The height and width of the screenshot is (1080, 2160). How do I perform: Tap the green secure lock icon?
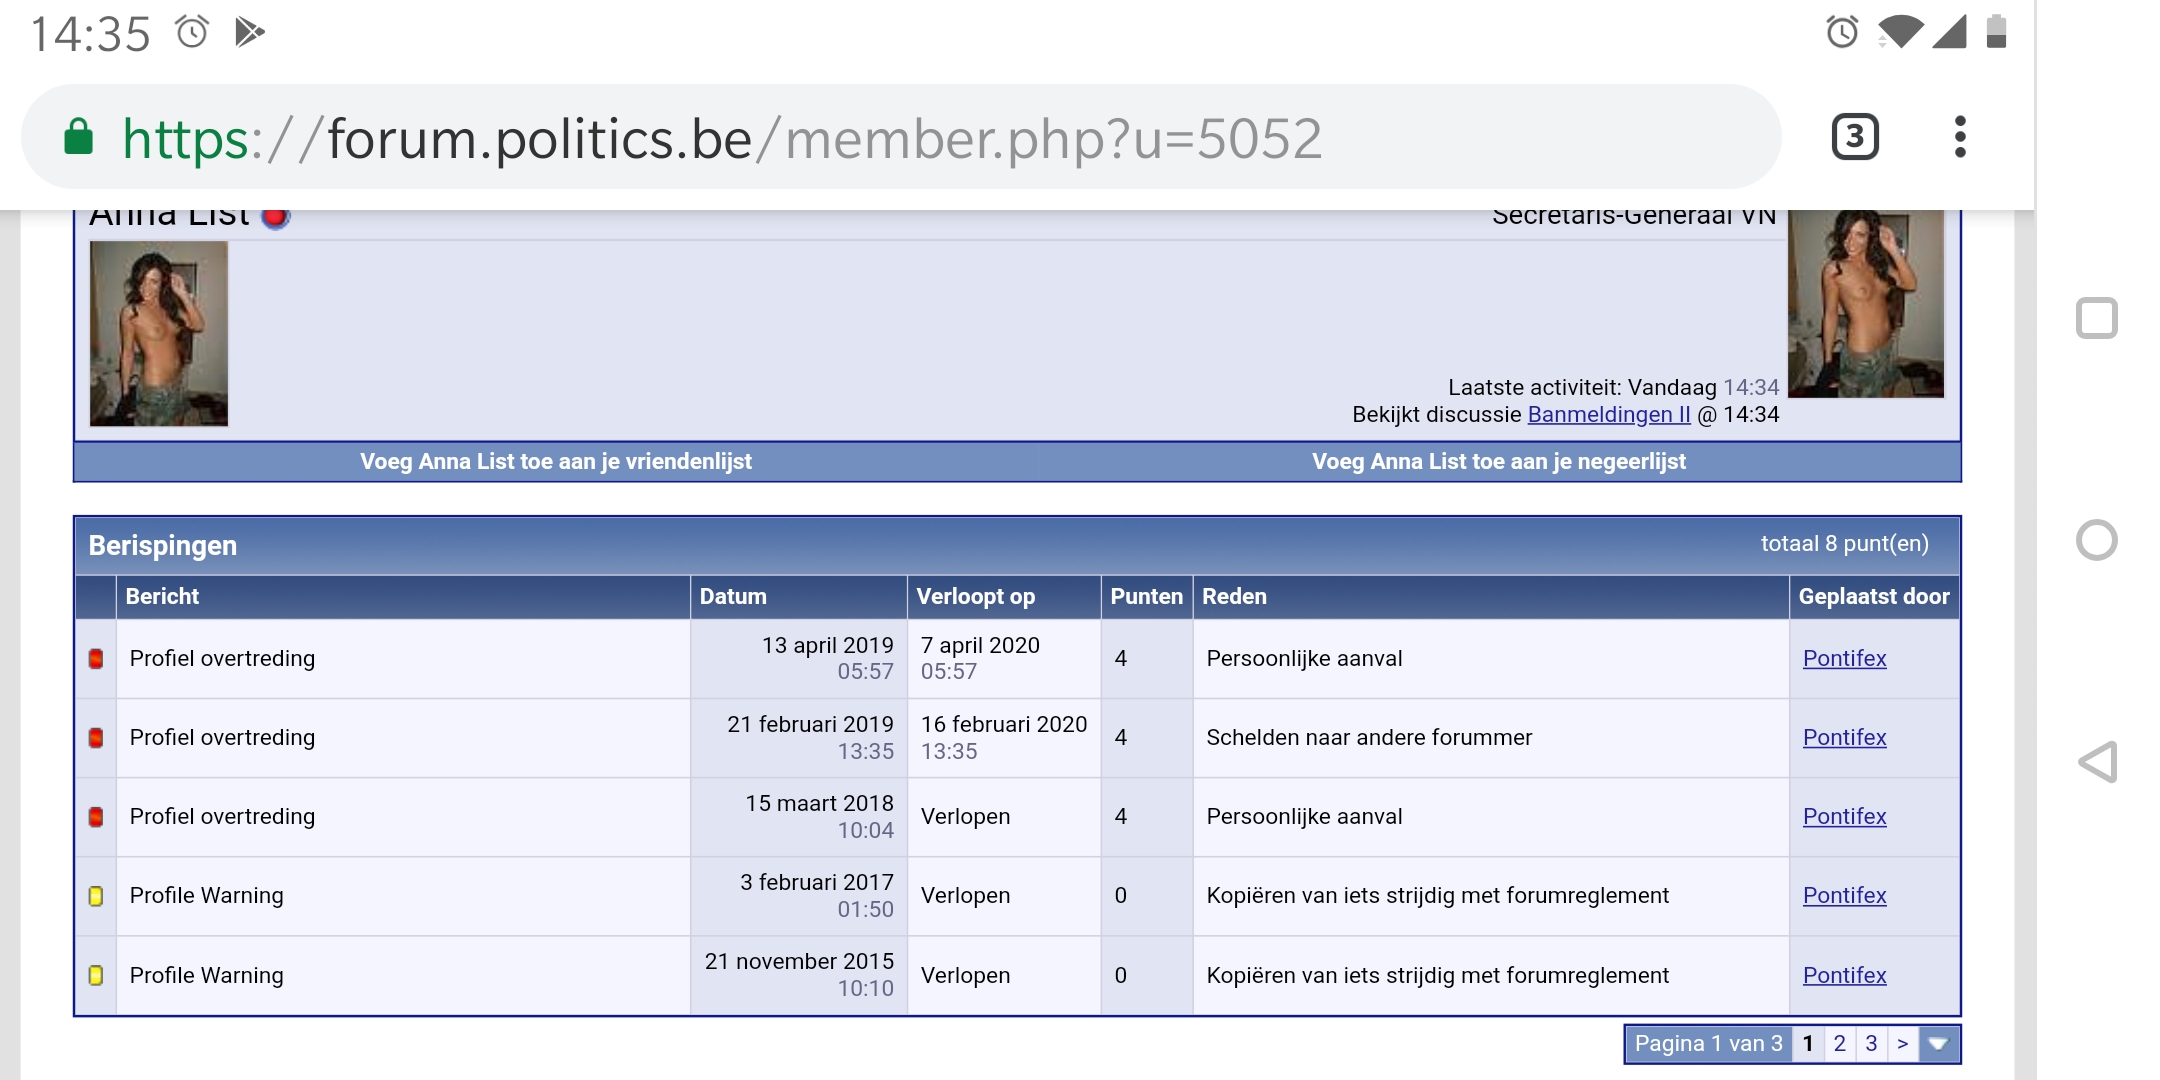pos(79,137)
